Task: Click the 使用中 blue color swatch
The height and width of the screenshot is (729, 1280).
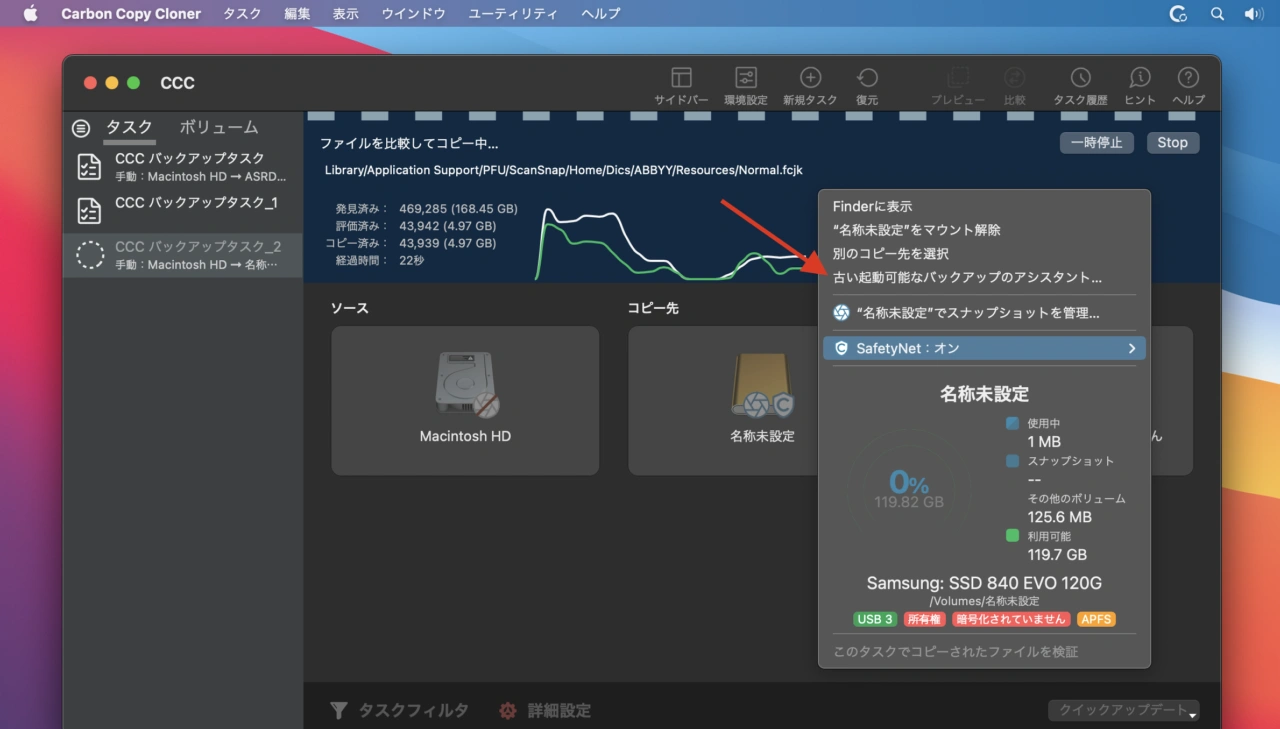Action: point(1012,423)
